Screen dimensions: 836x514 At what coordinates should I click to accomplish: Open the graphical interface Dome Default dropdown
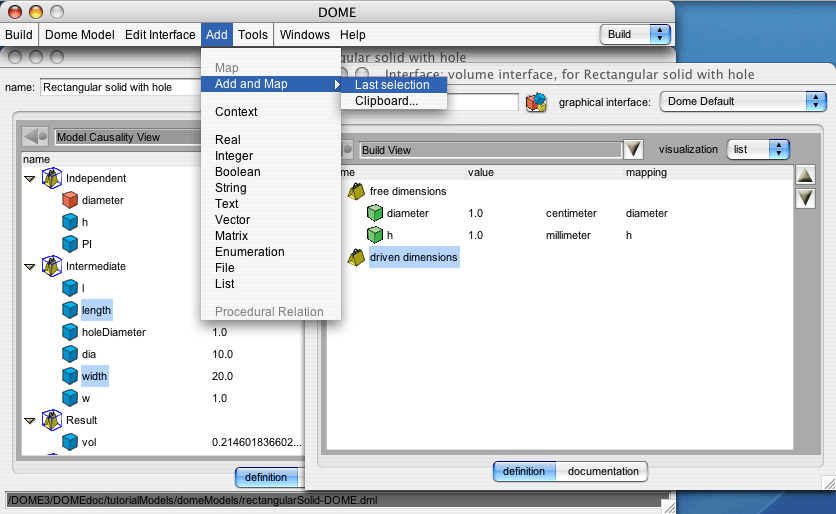[743, 101]
